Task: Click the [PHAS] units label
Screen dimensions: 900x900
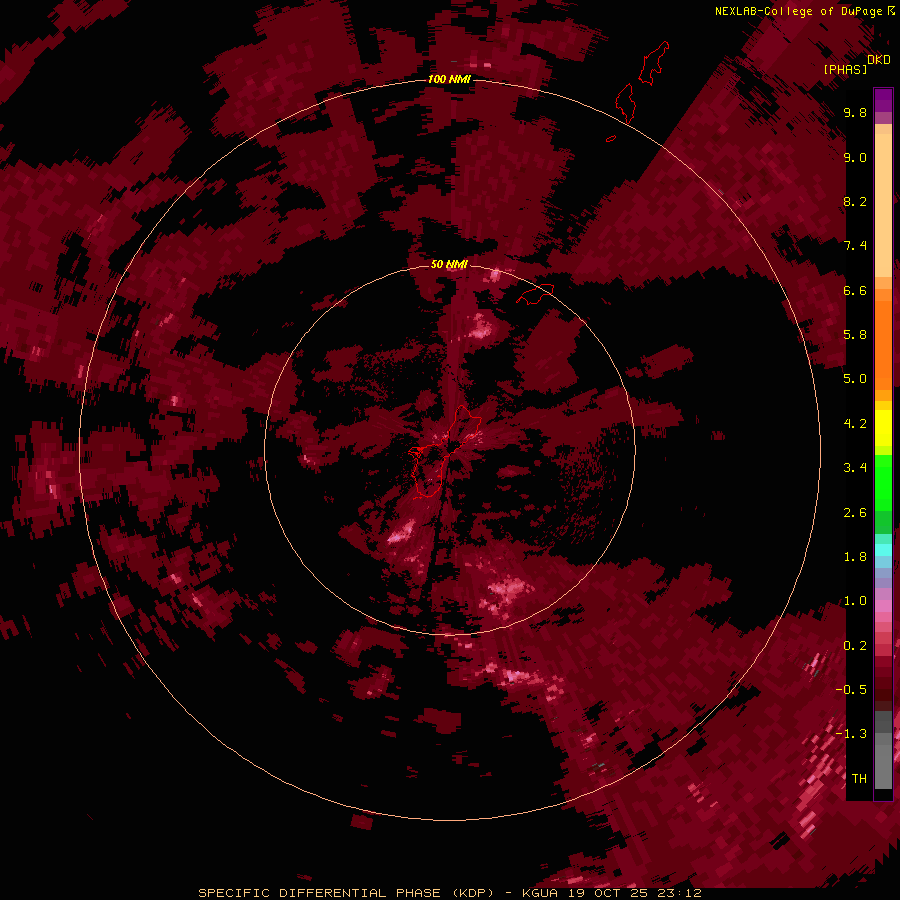Action: coord(845,69)
